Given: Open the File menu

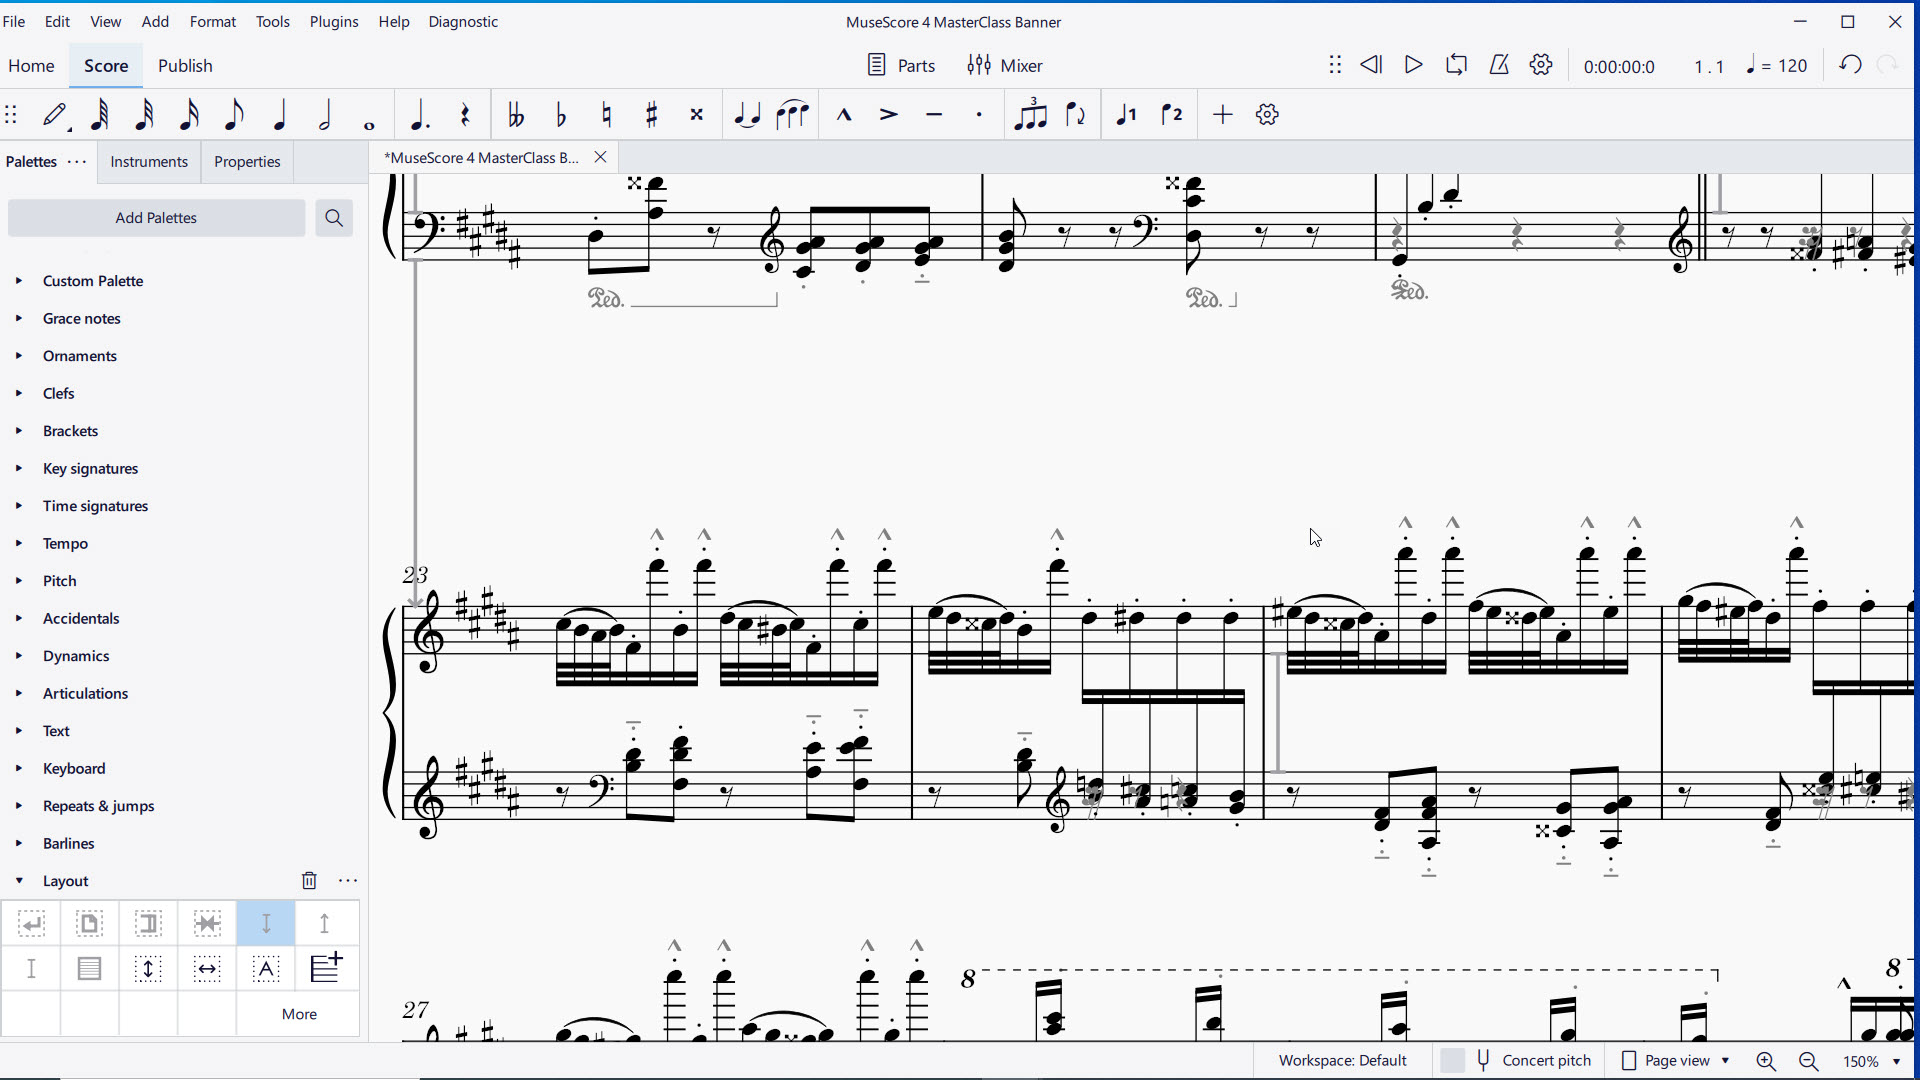Looking at the screenshot, I should [x=14, y=21].
